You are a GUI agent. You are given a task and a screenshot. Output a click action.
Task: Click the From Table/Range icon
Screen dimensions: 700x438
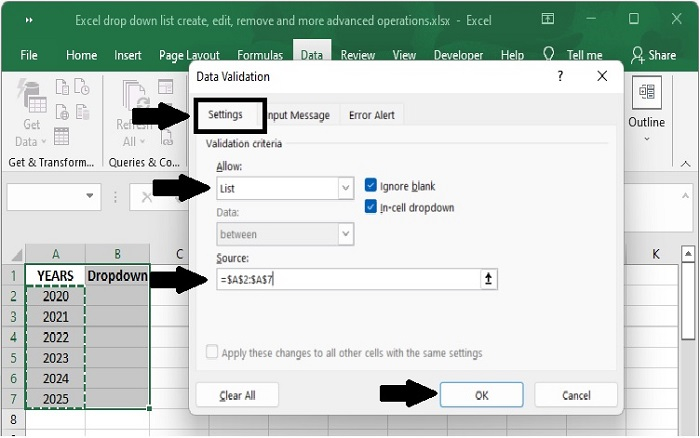coord(62,136)
